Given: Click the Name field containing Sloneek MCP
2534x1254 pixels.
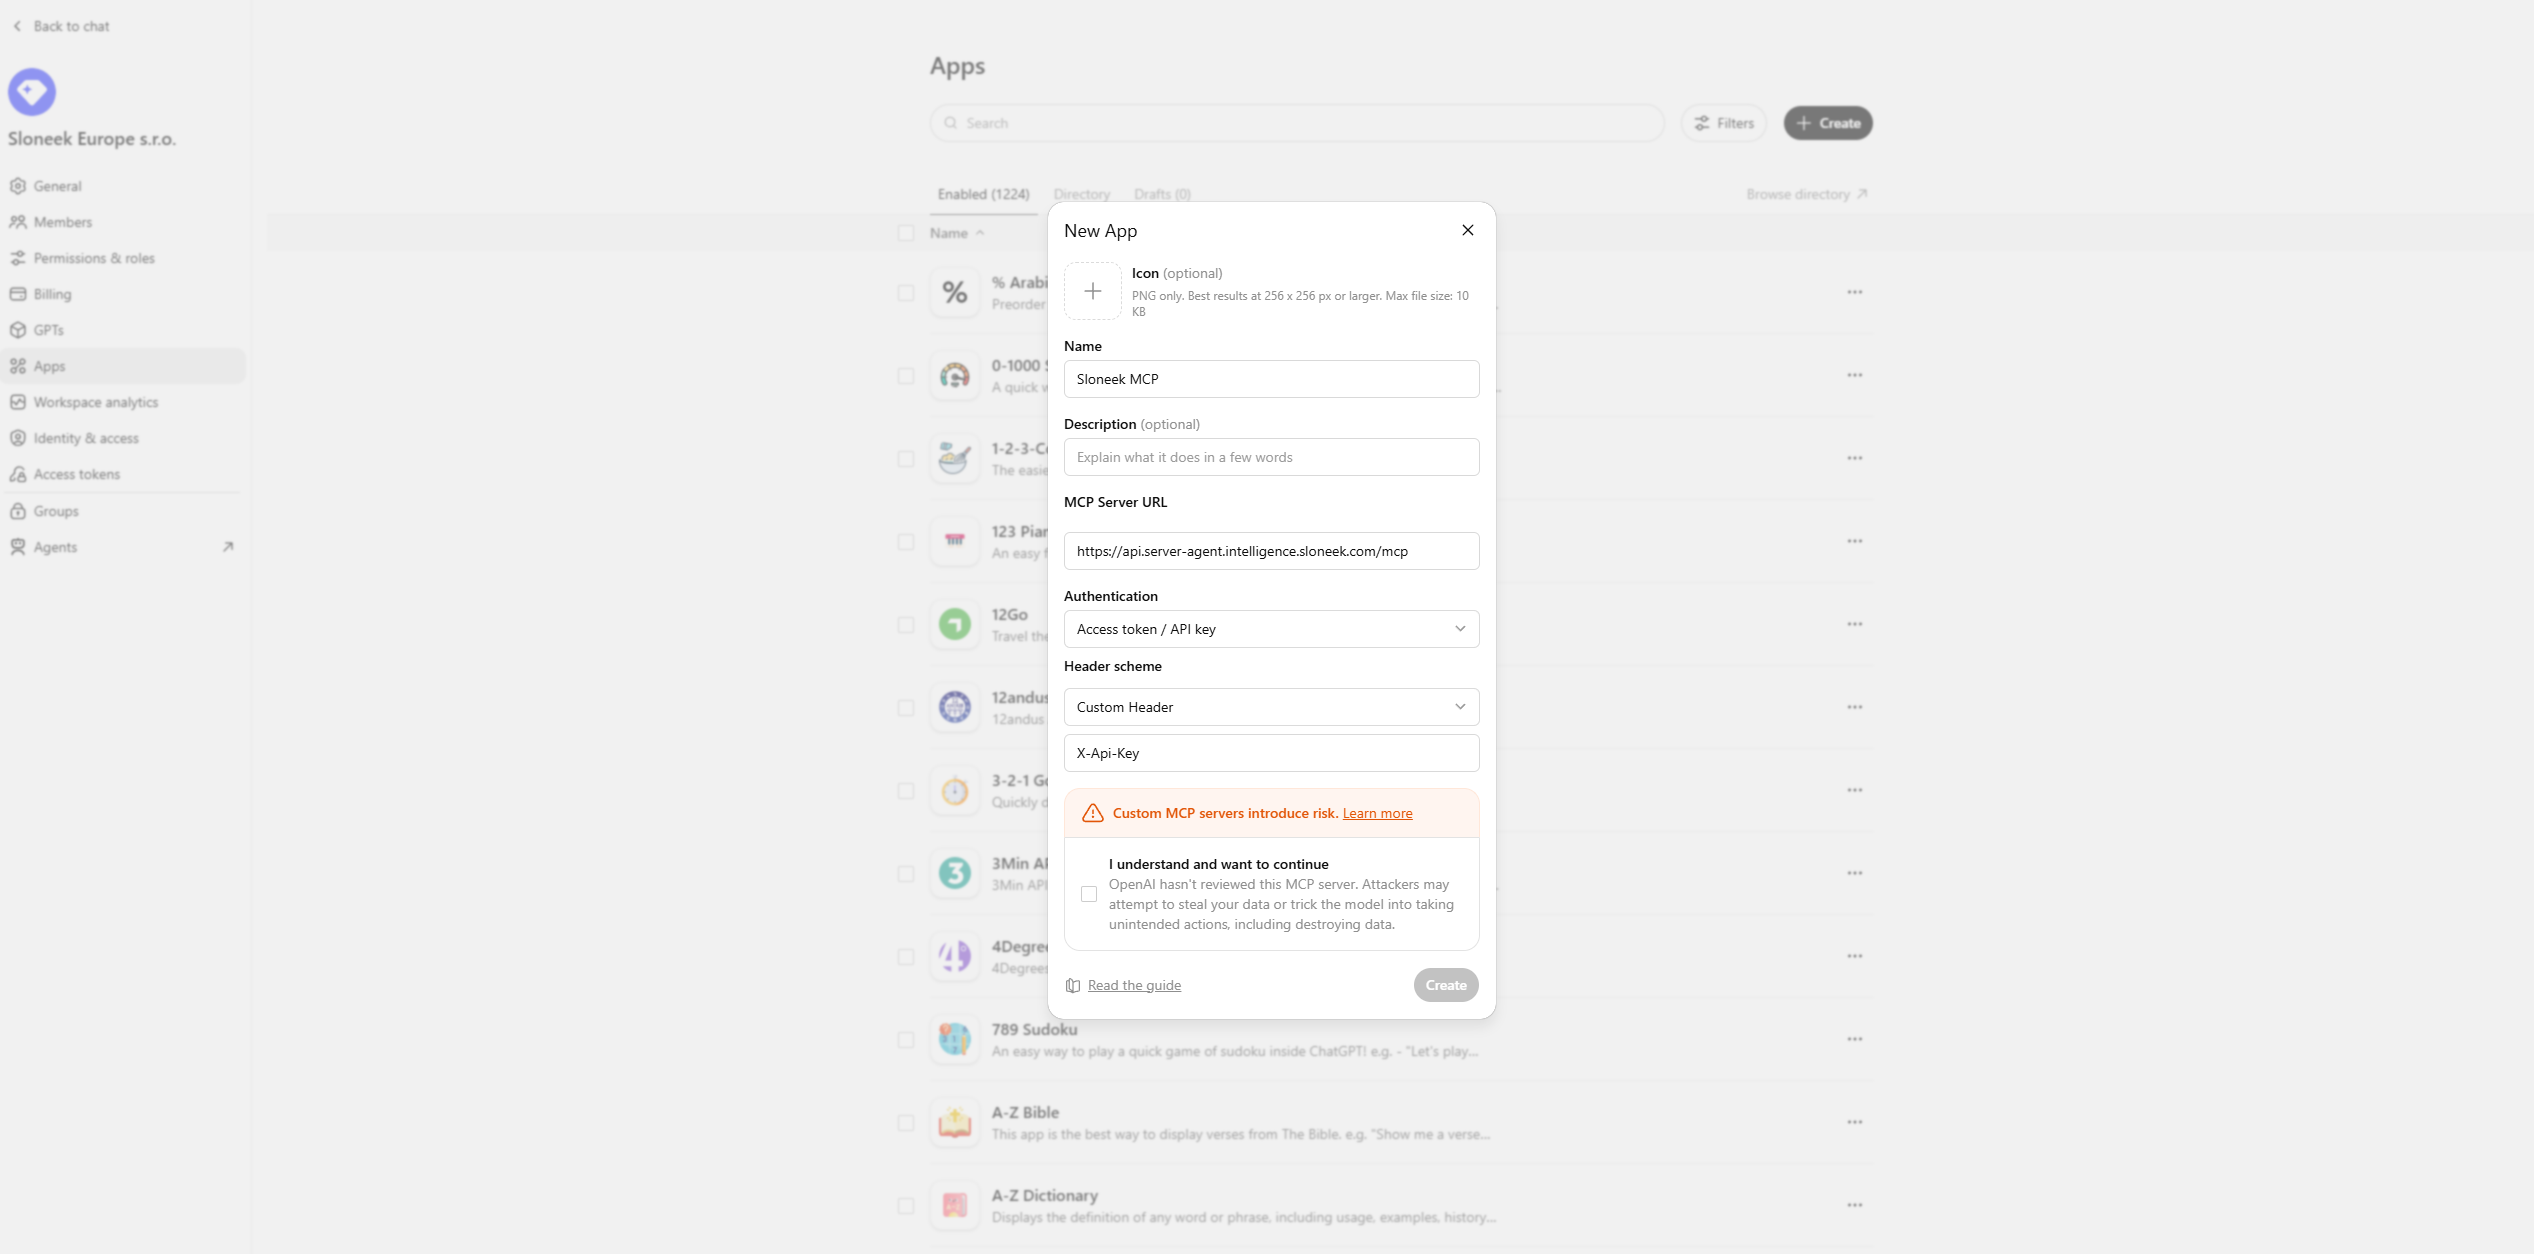Looking at the screenshot, I should coord(1271,379).
